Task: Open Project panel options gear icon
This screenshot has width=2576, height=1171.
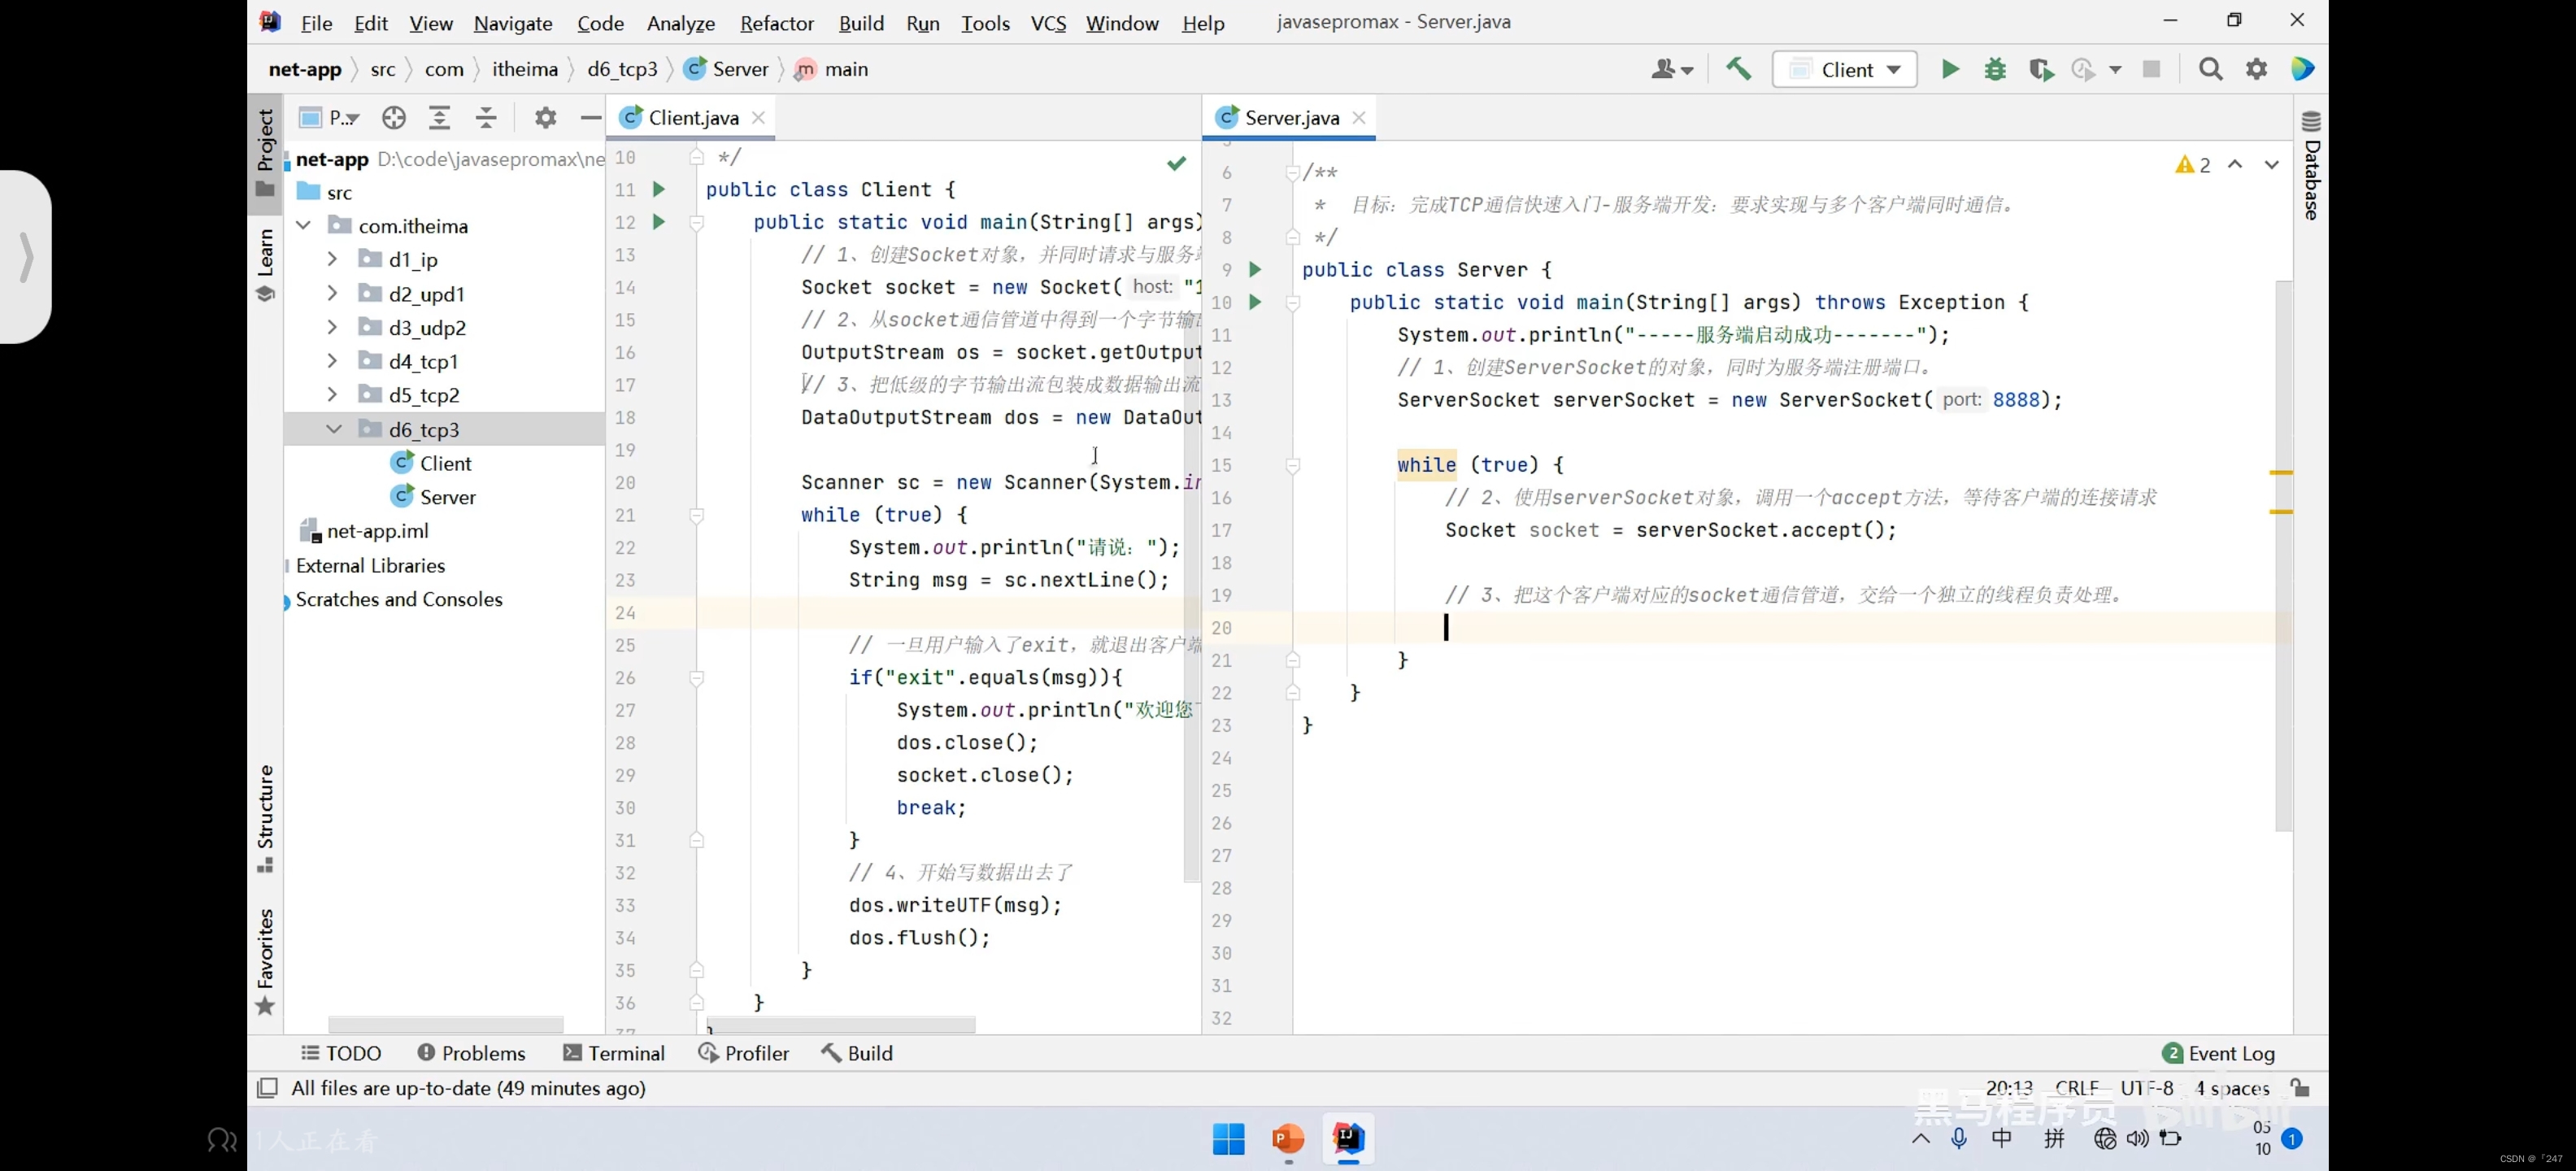Action: tap(545, 118)
